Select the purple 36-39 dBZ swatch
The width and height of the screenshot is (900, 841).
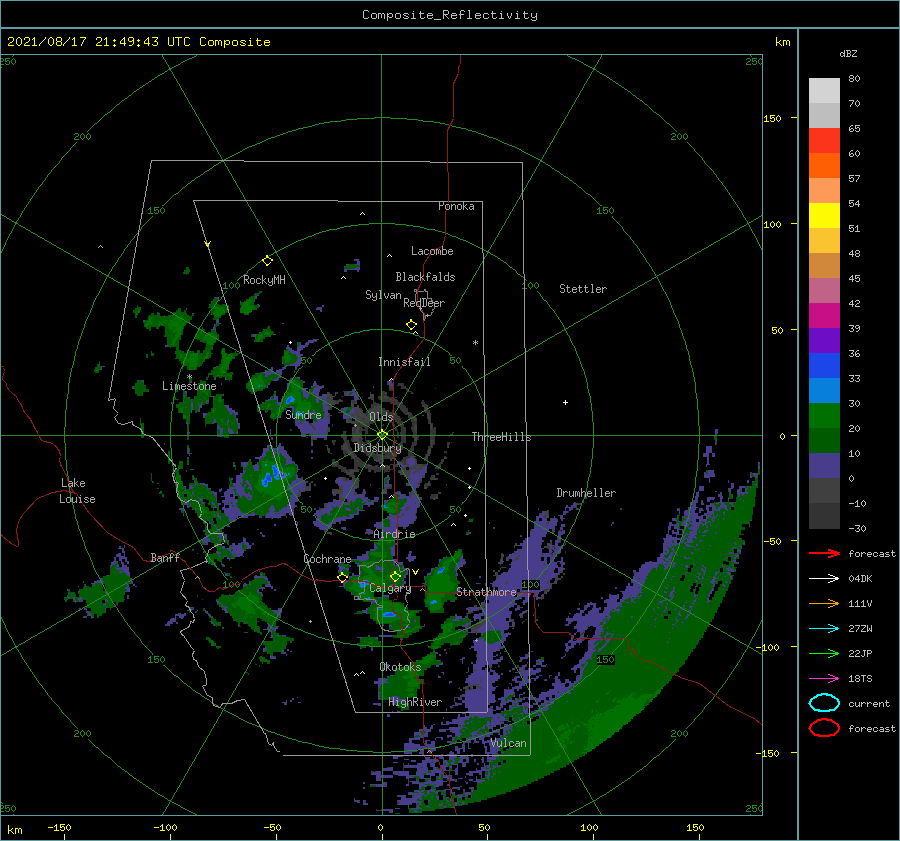[824, 341]
